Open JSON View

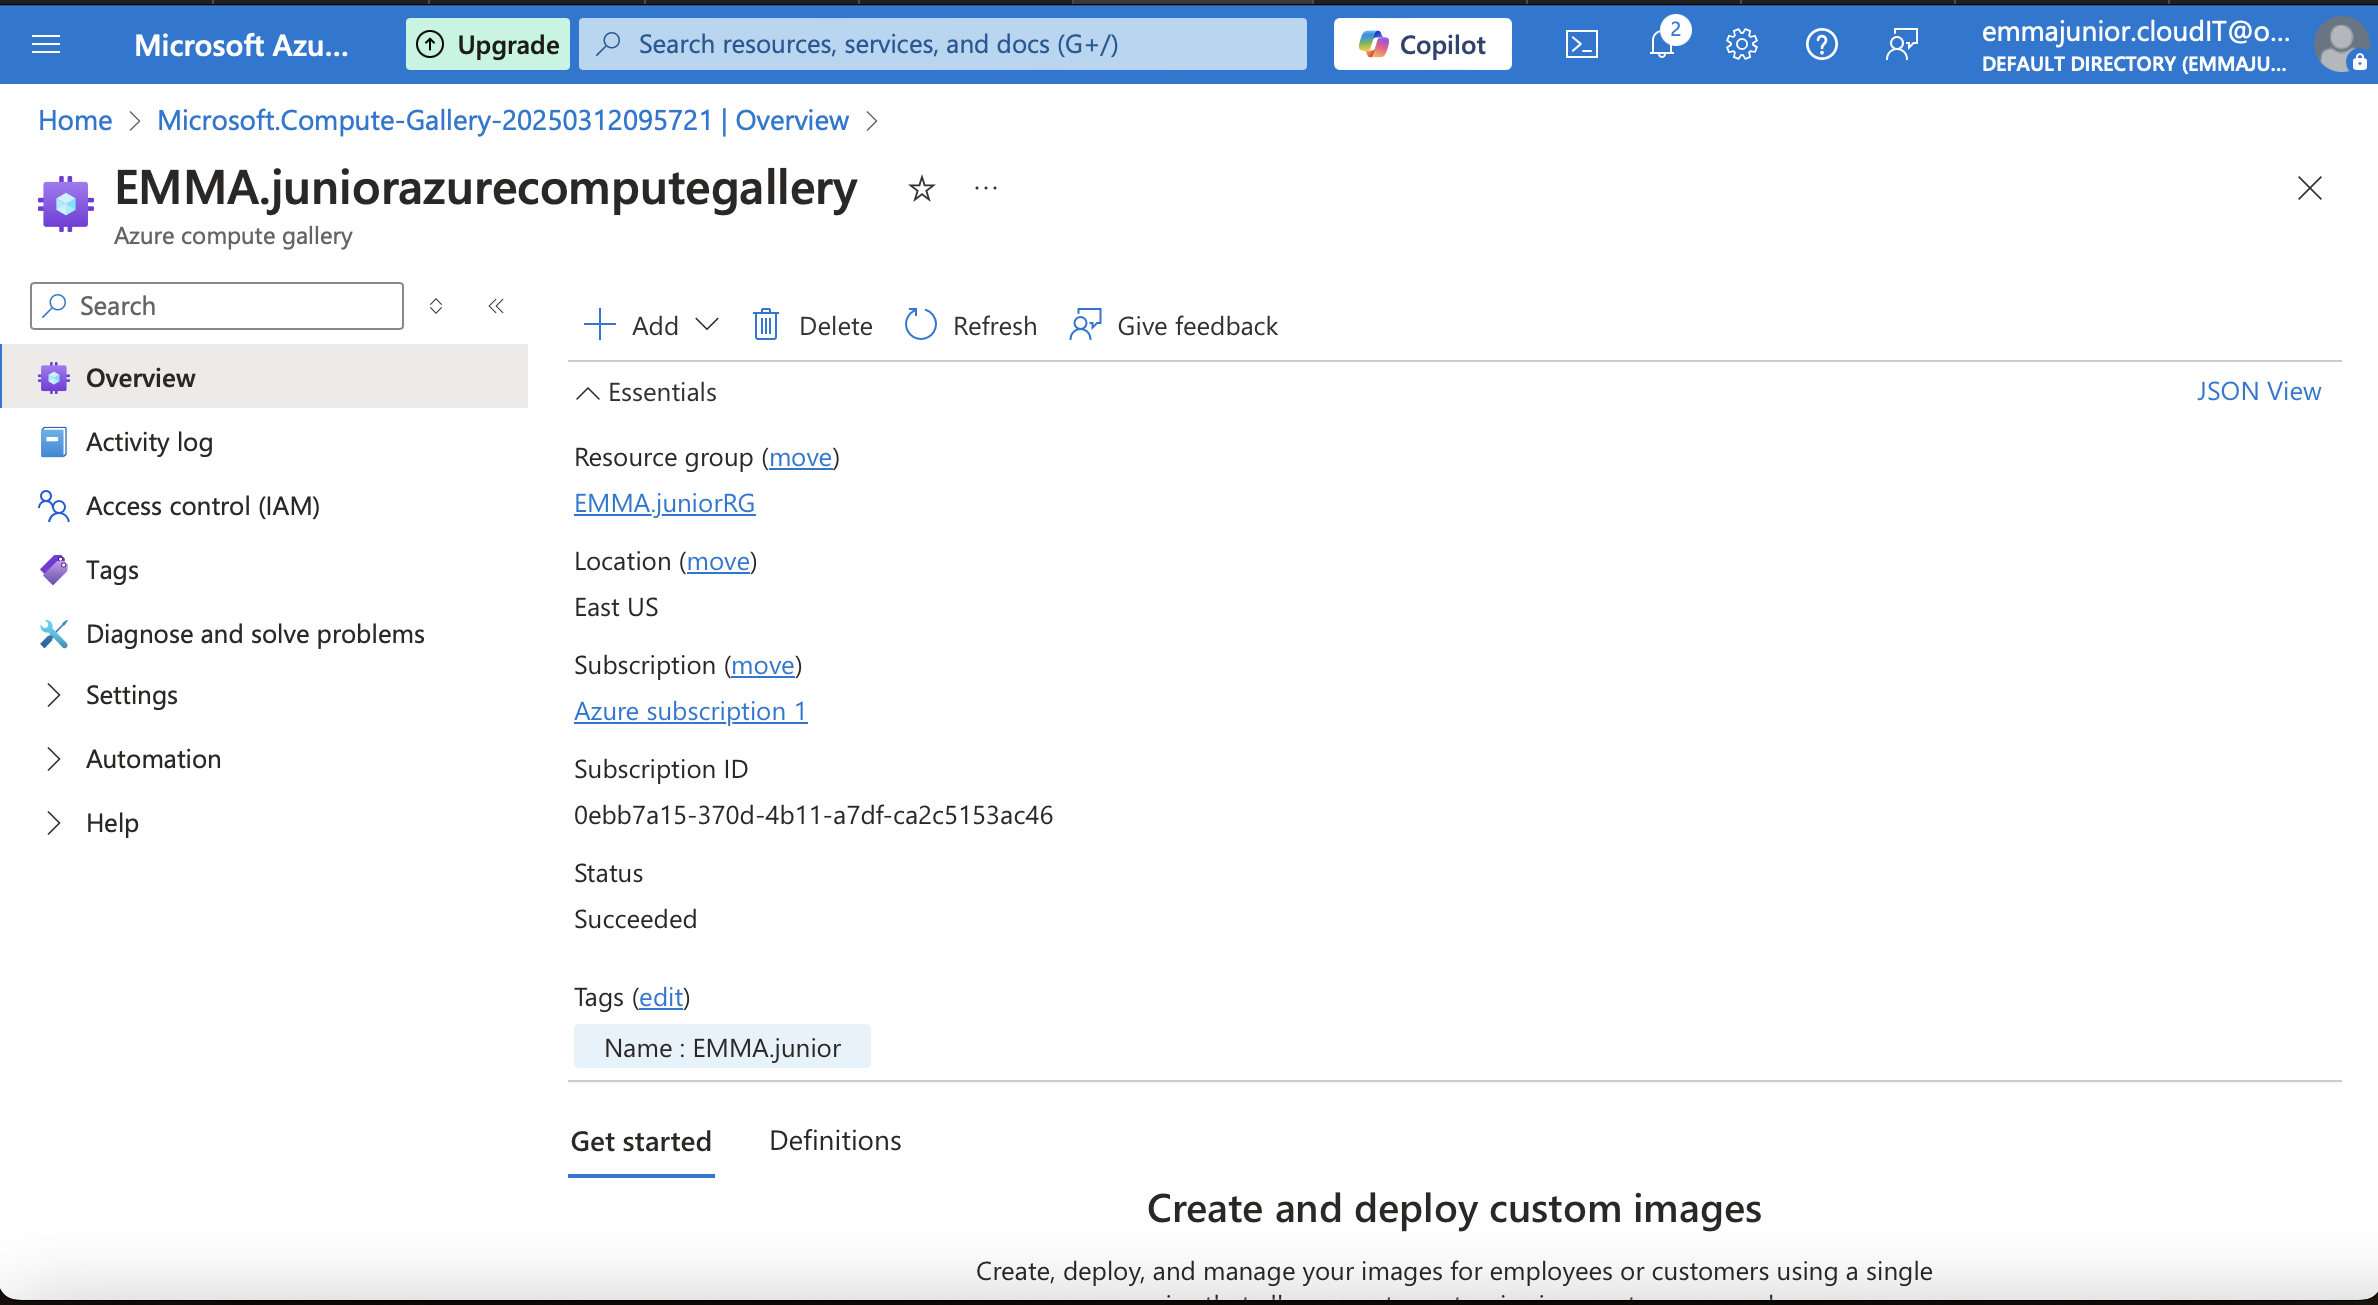click(x=2259, y=391)
